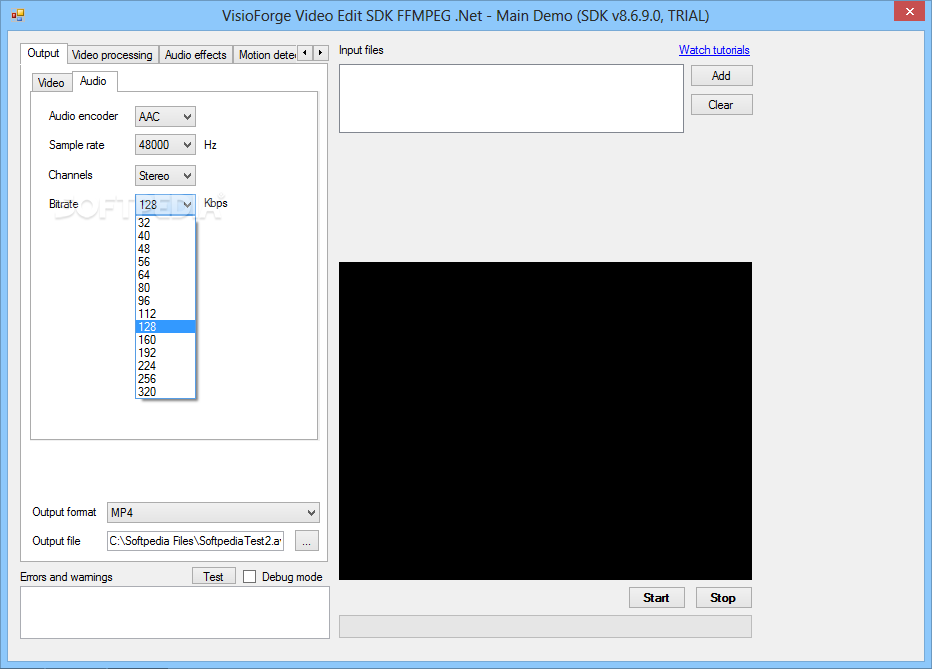Open the Output format dropdown
The width and height of the screenshot is (932, 669).
[x=213, y=513]
